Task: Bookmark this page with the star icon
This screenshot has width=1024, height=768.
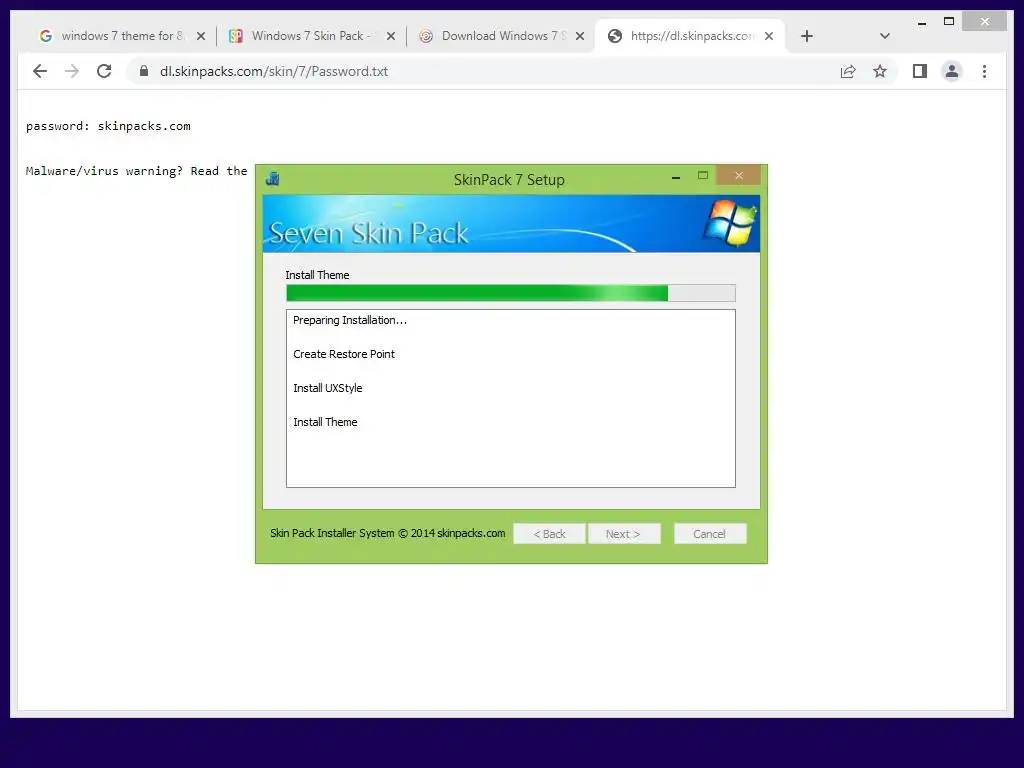Action: pos(880,71)
